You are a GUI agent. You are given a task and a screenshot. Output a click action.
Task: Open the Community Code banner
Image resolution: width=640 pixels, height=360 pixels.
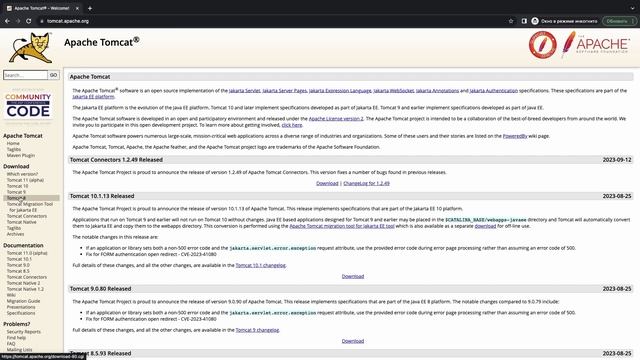tap(28, 106)
